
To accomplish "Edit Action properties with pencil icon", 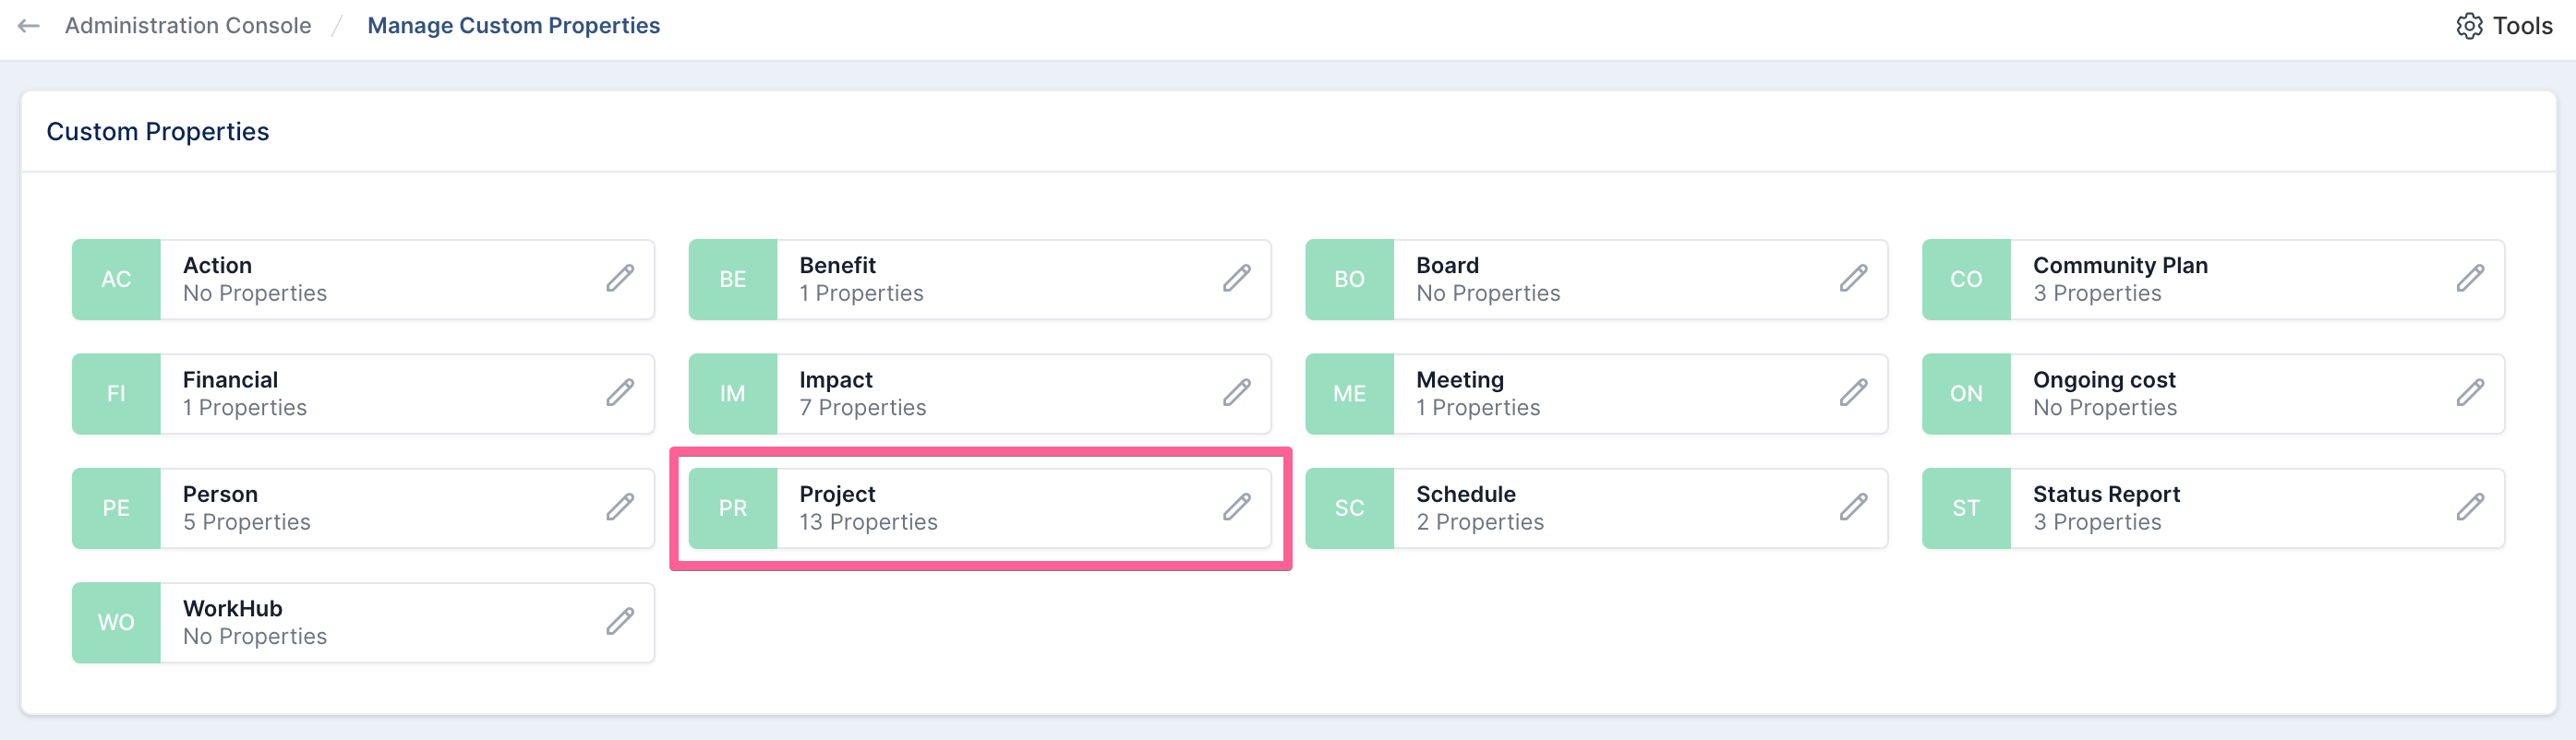I will pyautogui.click(x=620, y=279).
